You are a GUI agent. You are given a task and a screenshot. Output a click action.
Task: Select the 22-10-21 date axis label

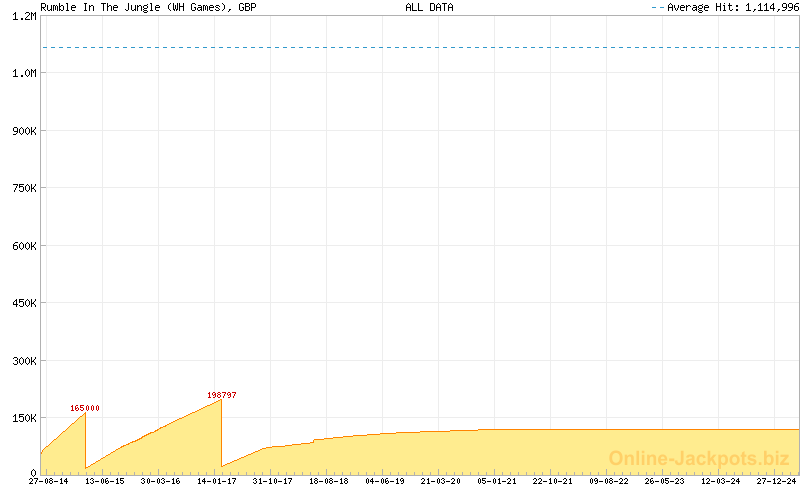click(x=553, y=481)
